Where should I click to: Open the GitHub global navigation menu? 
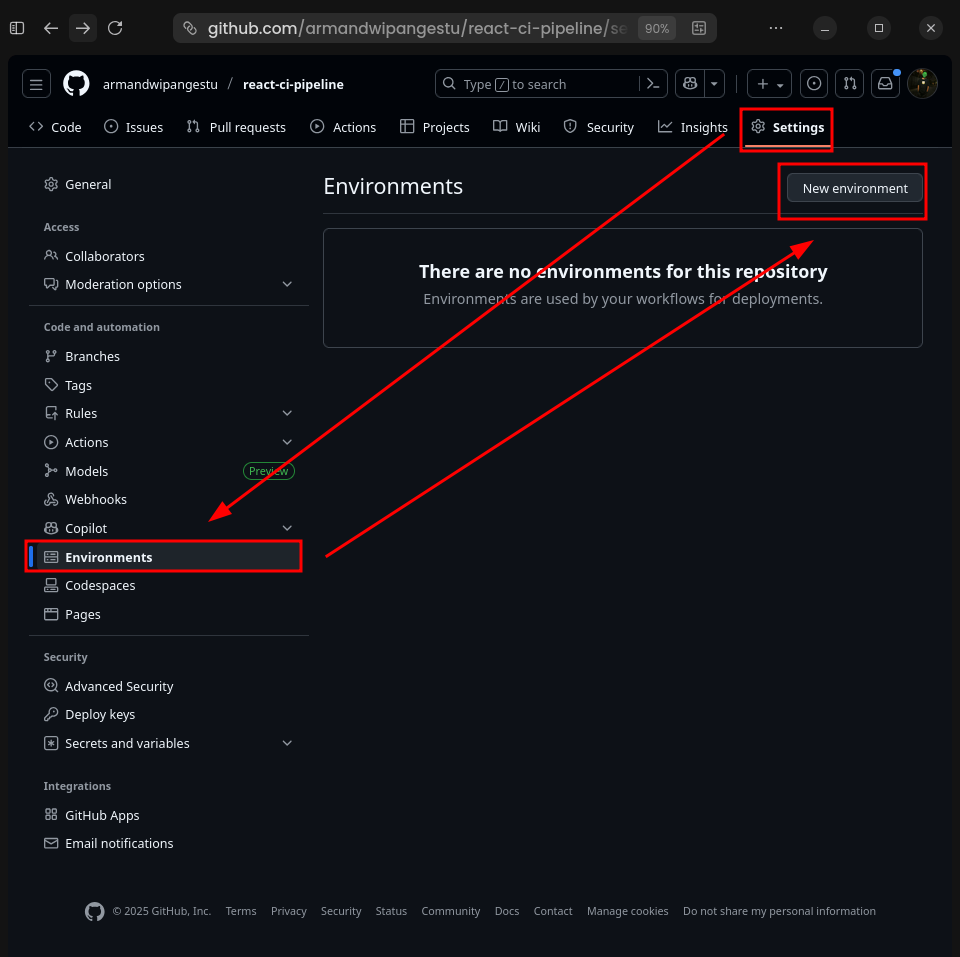[36, 83]
